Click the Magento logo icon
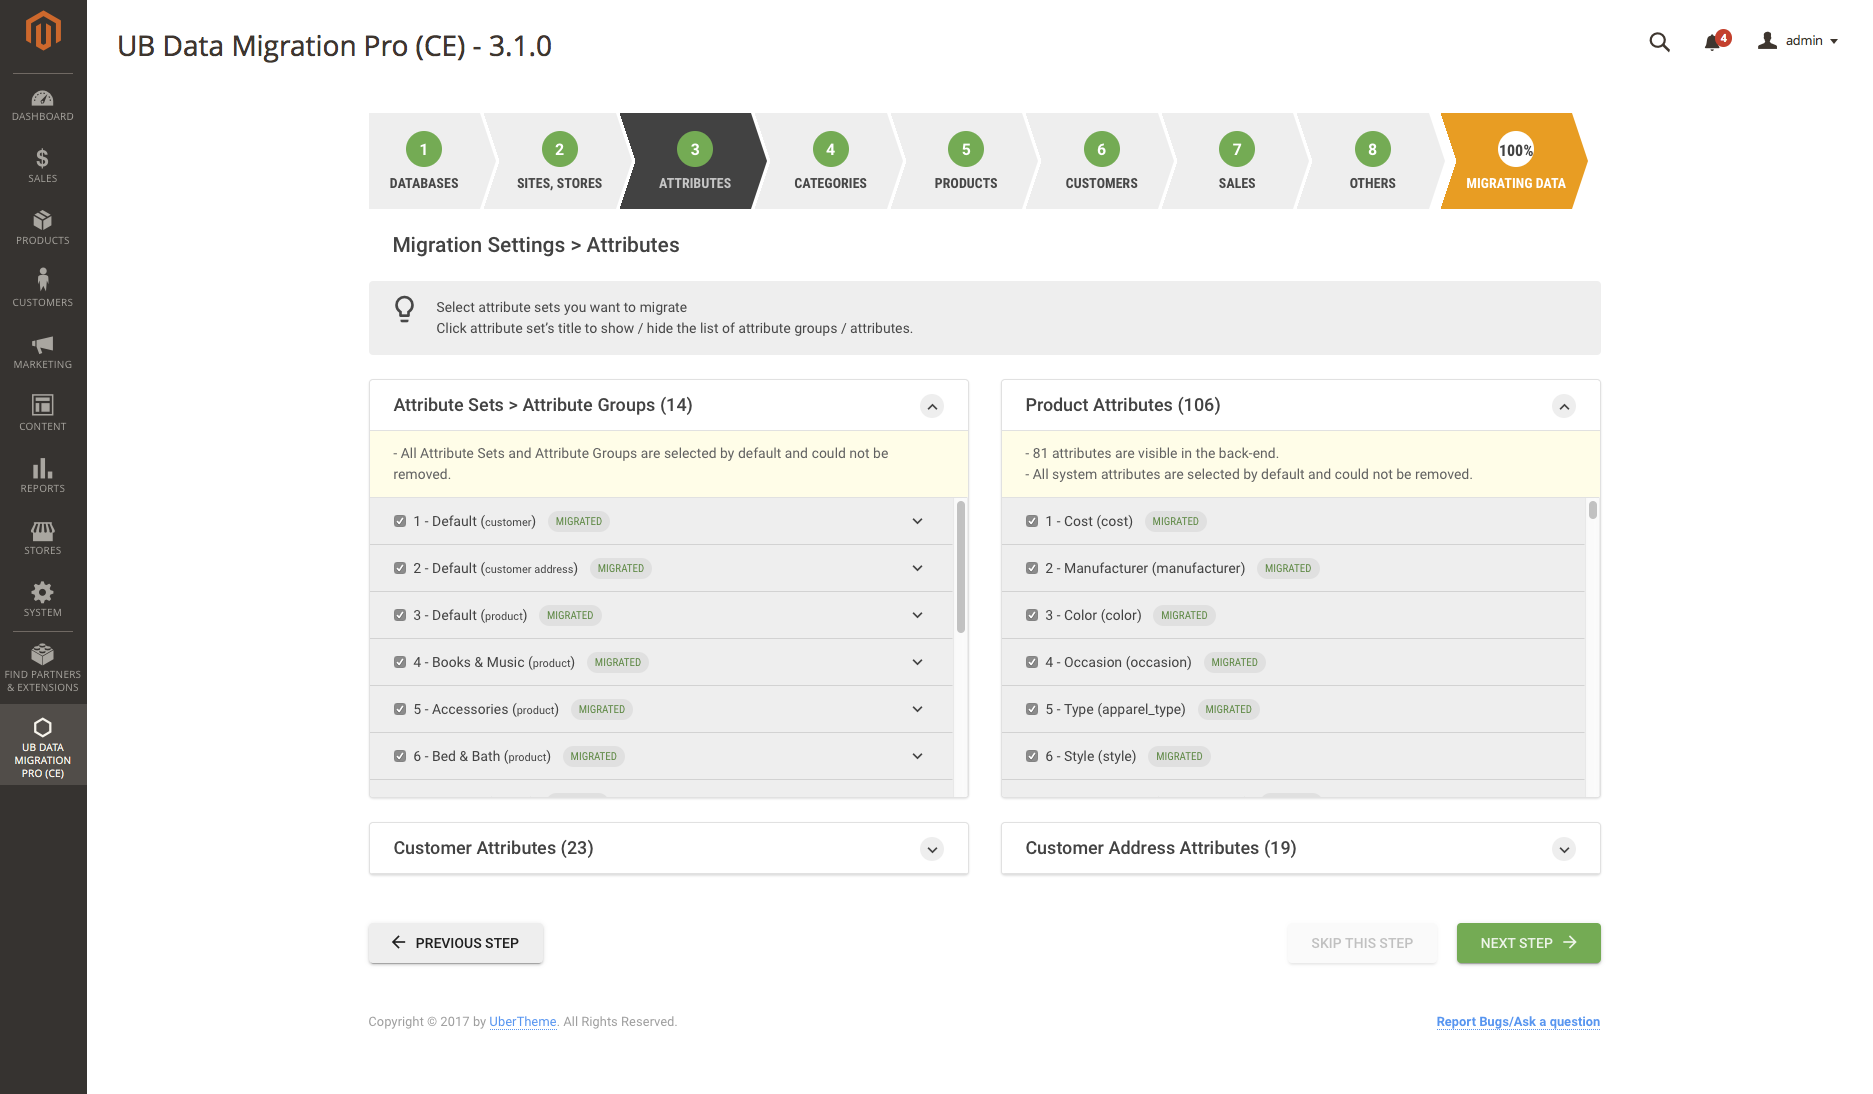This screenshot has height=1094, width=1873. pos(43,30)
